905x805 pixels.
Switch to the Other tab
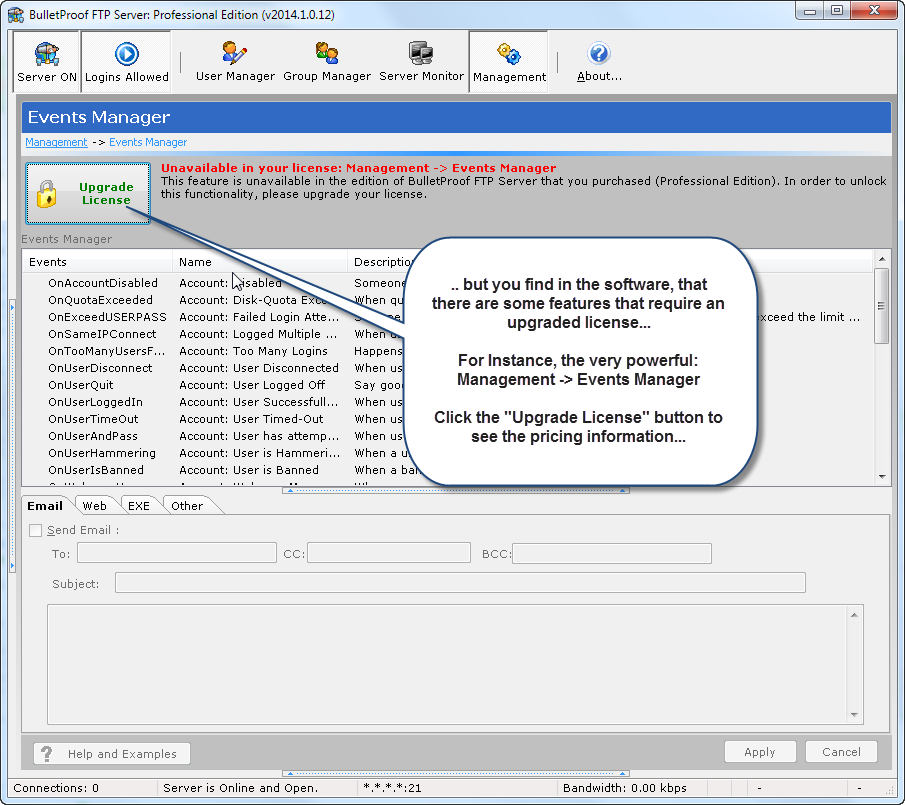click(x=187, y=506)
